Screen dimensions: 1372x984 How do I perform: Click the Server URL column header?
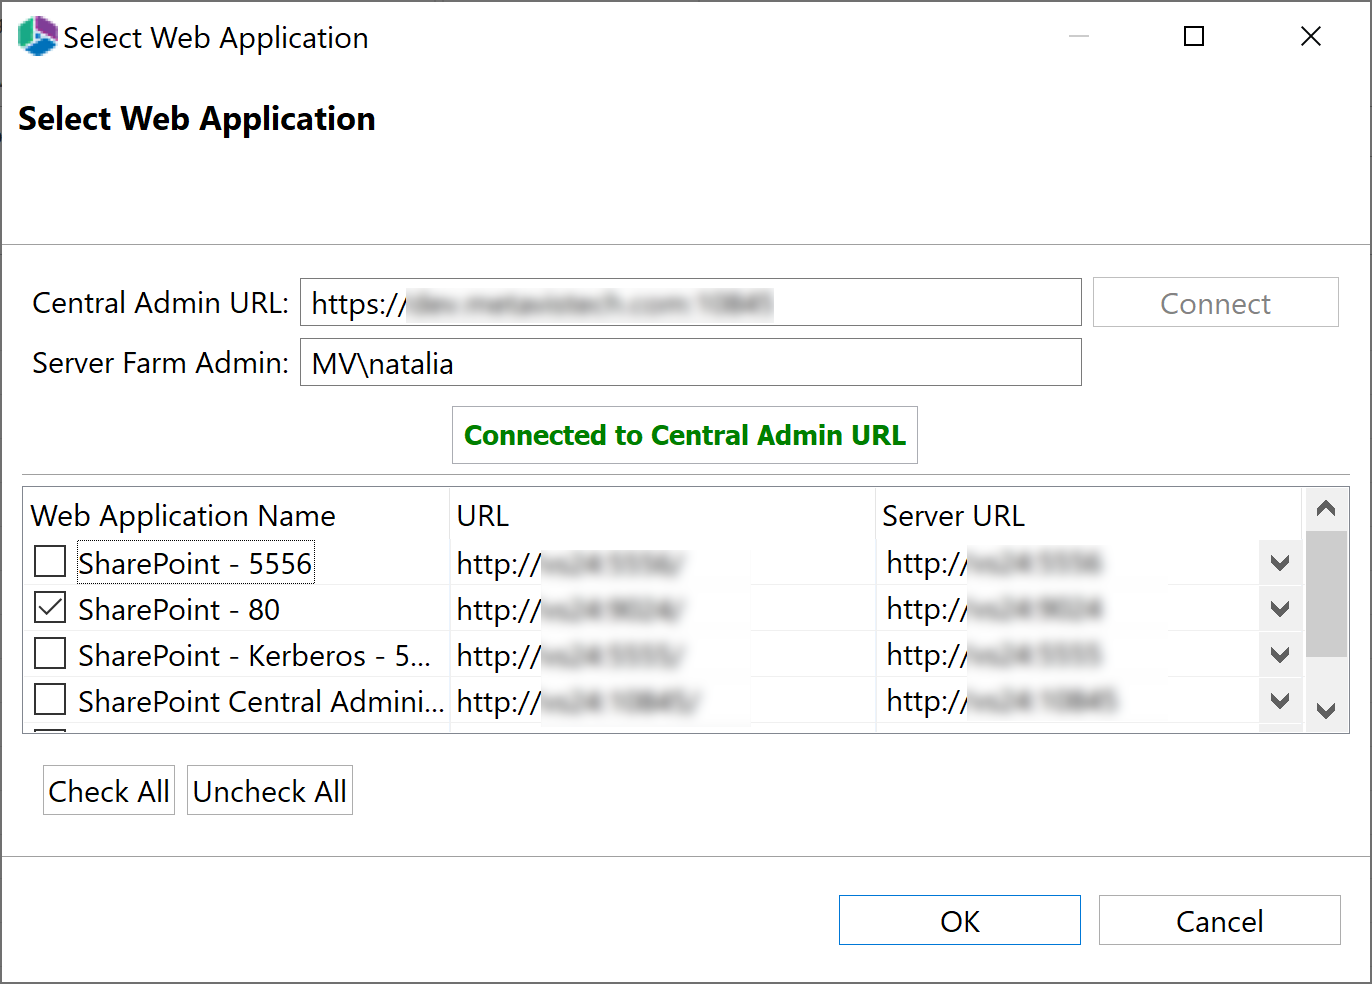pyautogui.click(x=953, y=516)
